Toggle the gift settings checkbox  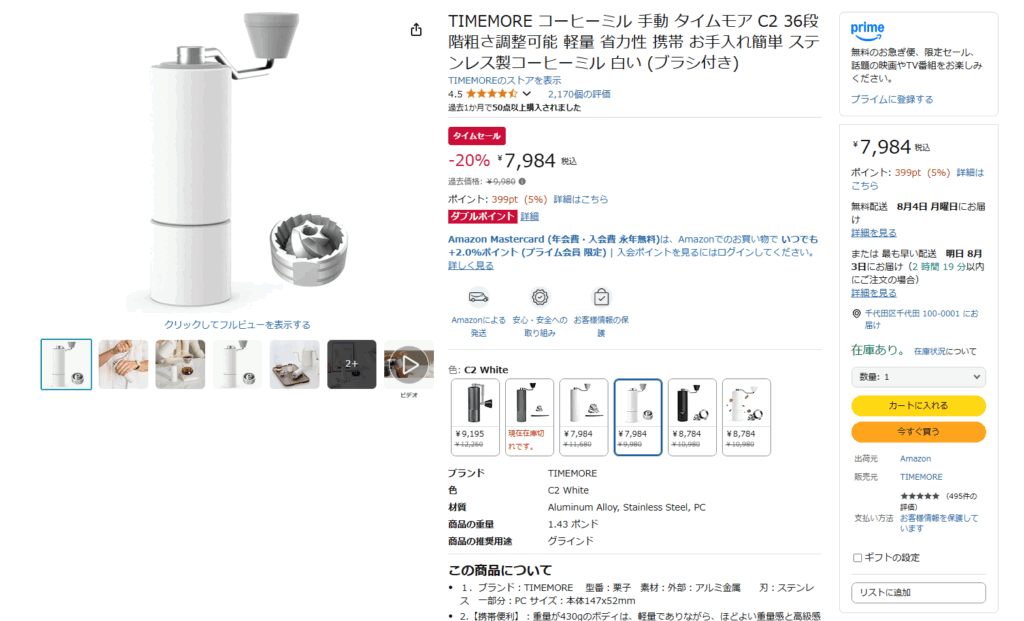point(857,558)
